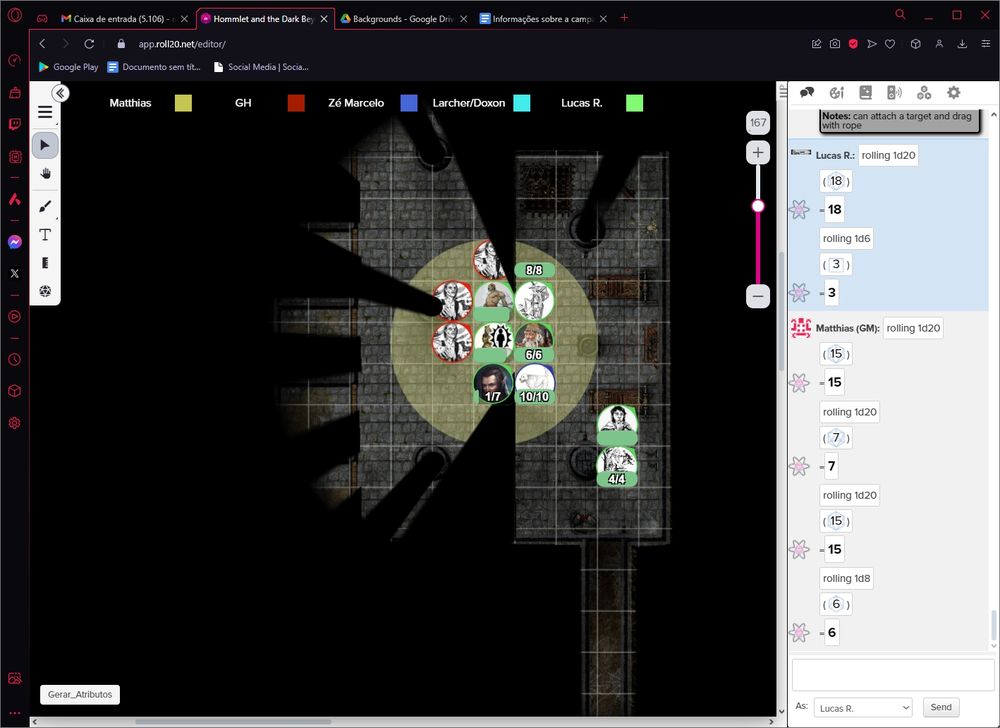The height and width of the screenshot is (728, 1000).
Task: Switch to Informações sobre a campa tab
Action: (x=543, y=18)
